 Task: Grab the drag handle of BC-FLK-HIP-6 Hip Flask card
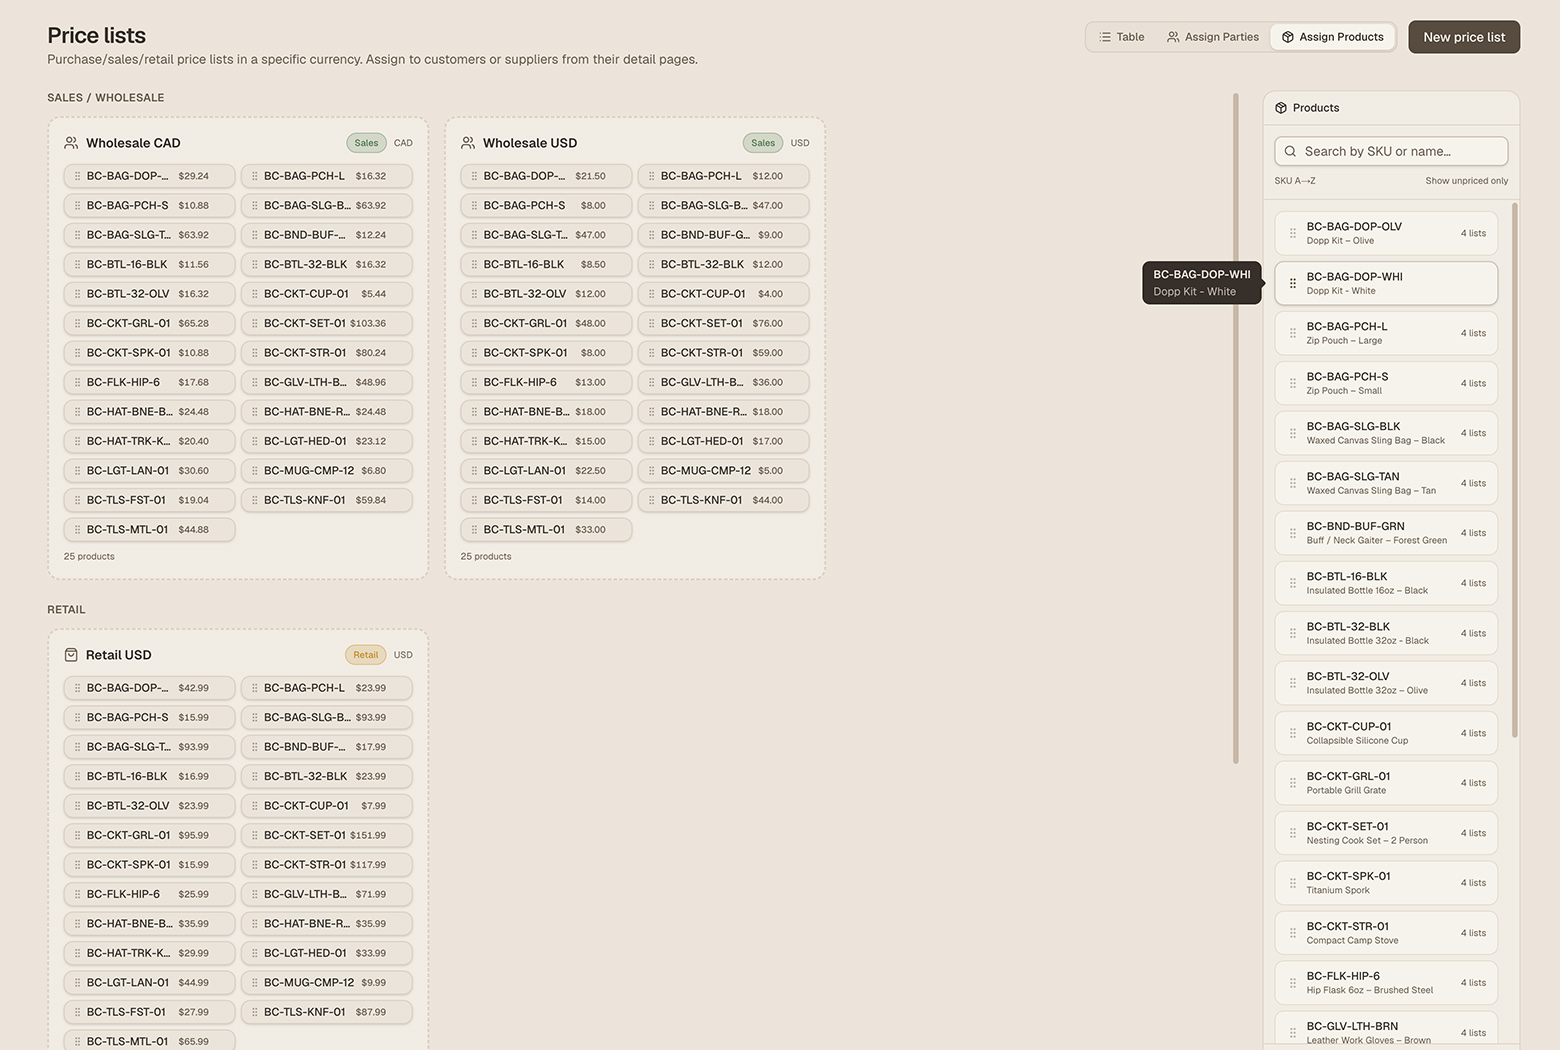tap(1293, 983)
